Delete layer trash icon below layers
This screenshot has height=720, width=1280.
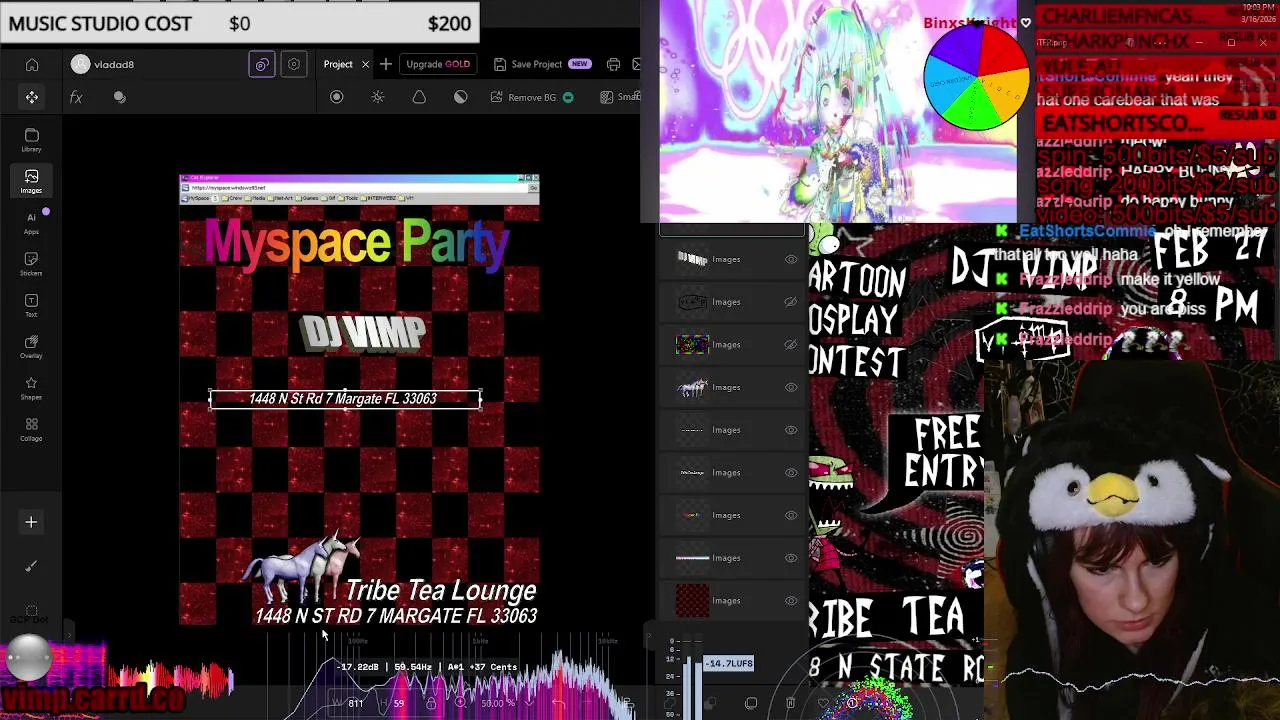[x=790, y=704]
